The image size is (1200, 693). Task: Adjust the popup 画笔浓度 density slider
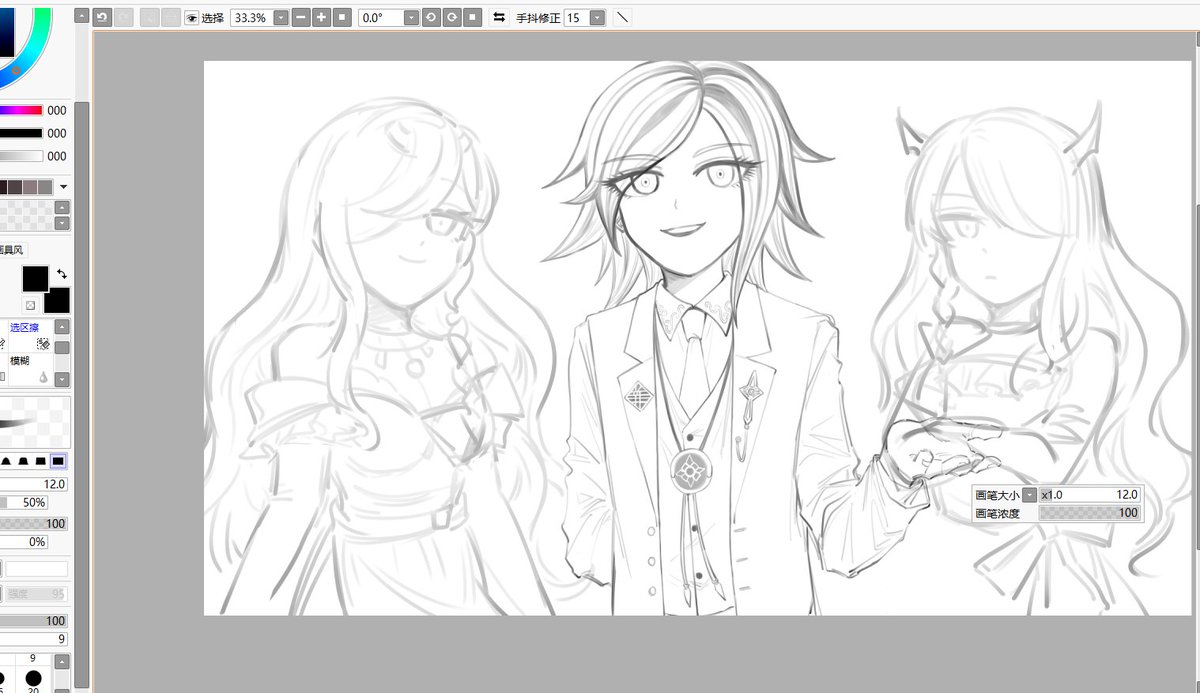1089,513
